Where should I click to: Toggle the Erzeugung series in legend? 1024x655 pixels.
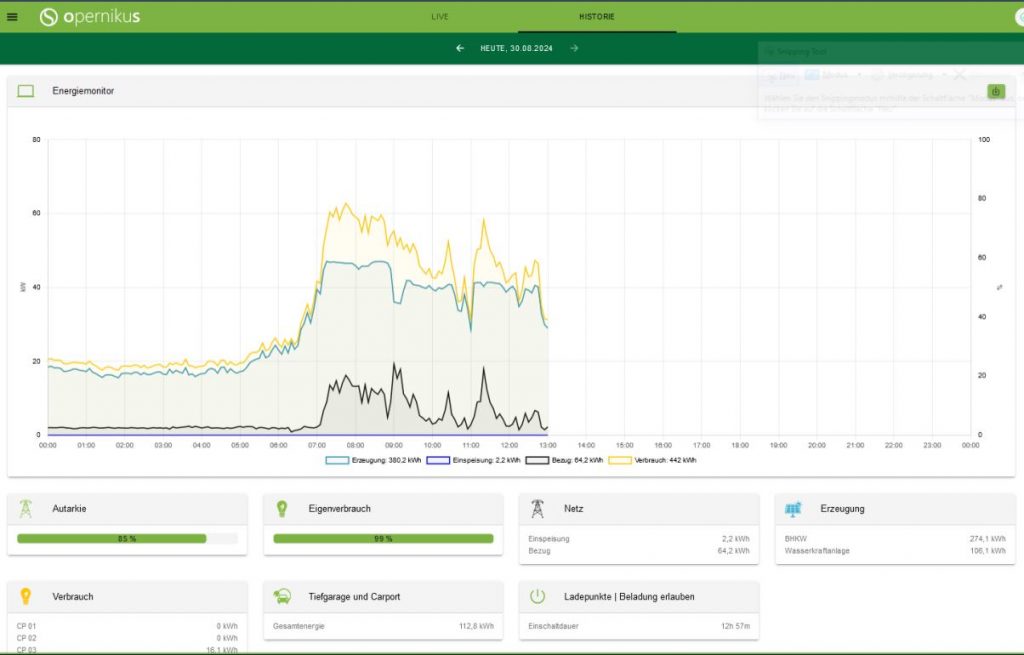coord(374,460)
